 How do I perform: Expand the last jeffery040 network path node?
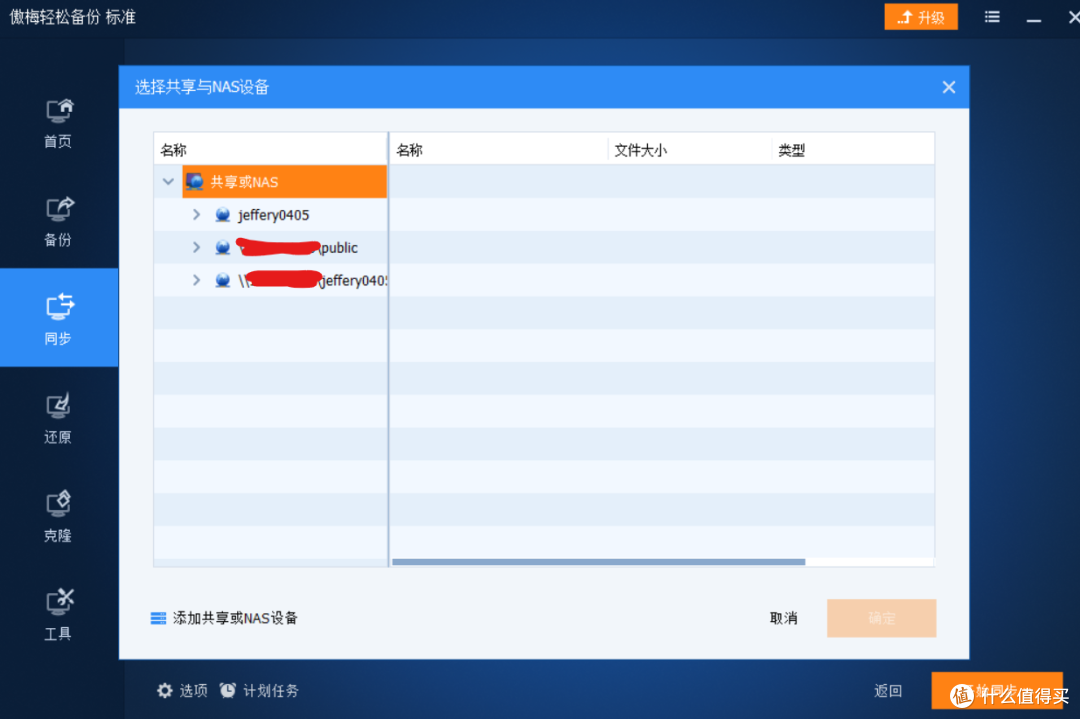(x=196, y=280)
